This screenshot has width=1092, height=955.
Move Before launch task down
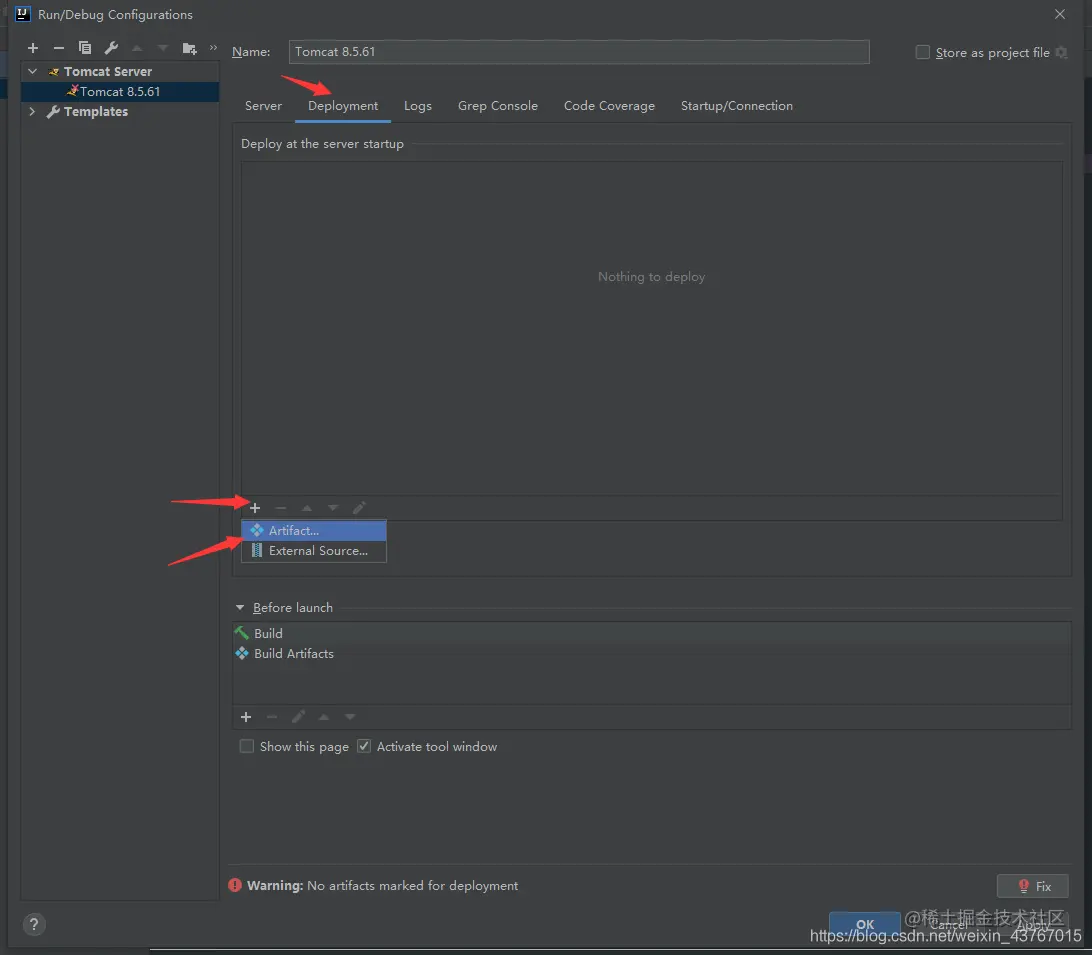[x=350, y=717]
